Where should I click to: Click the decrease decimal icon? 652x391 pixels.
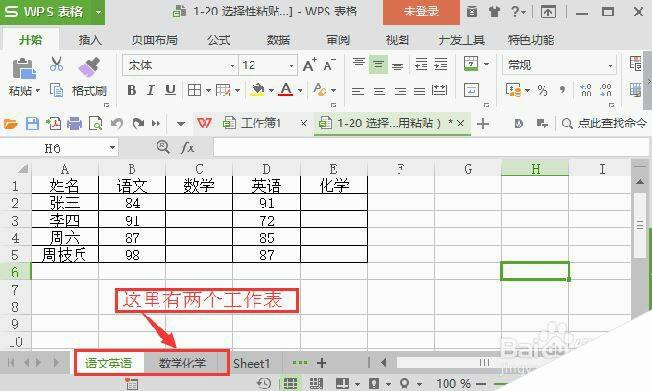coord(606,90)
